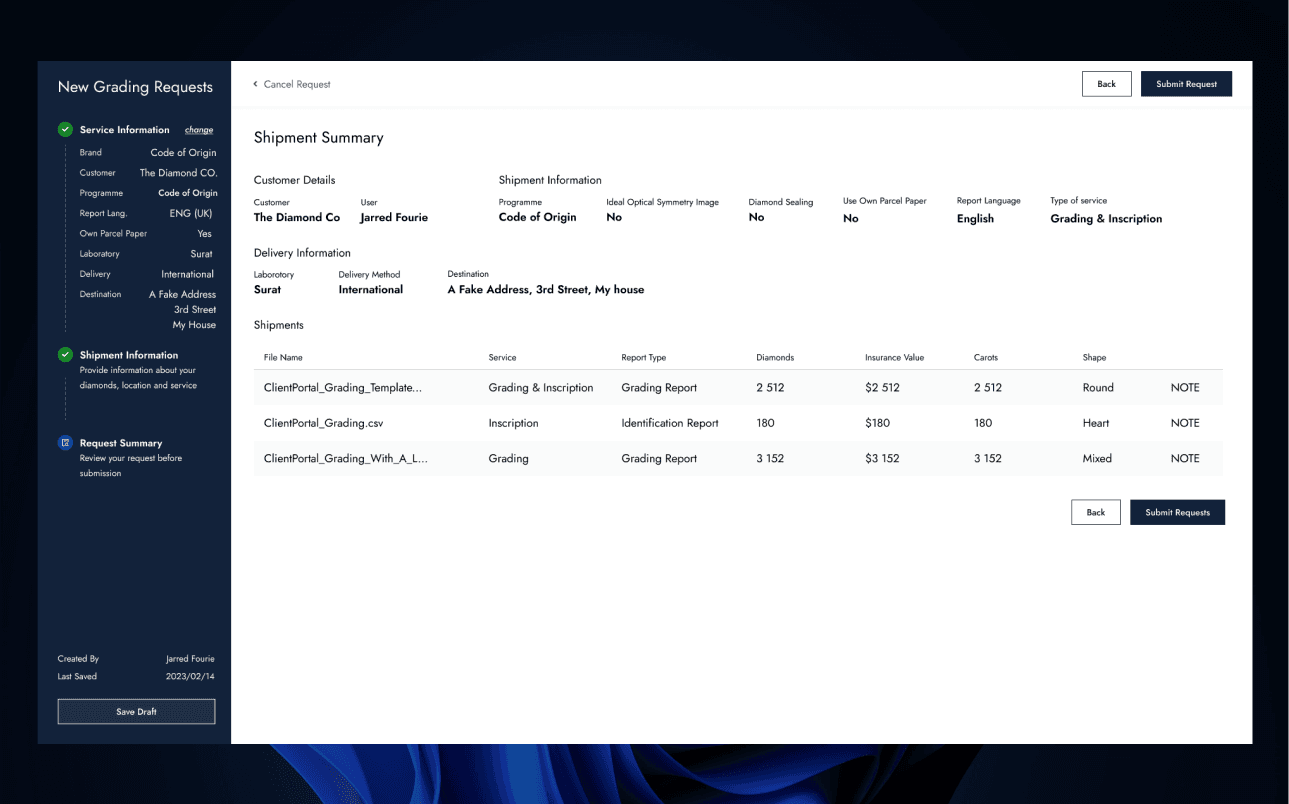Click the top Back button
The width and height of the screenshot is (1289, 804).
(1106, 84)
